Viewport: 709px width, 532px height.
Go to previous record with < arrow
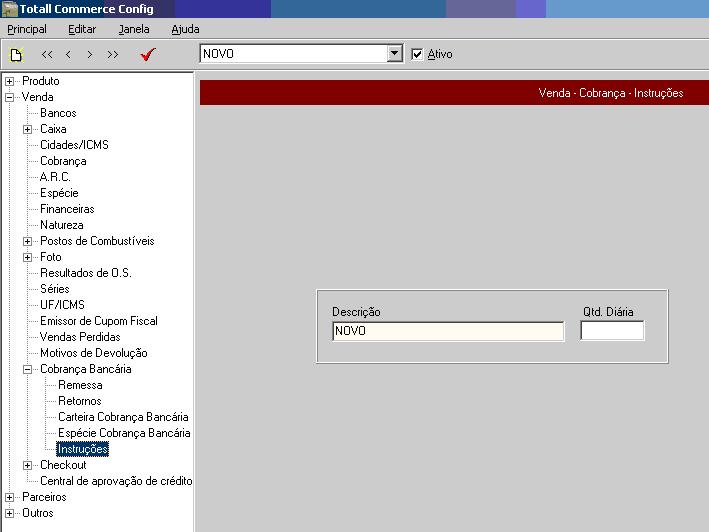coord(68,55)
